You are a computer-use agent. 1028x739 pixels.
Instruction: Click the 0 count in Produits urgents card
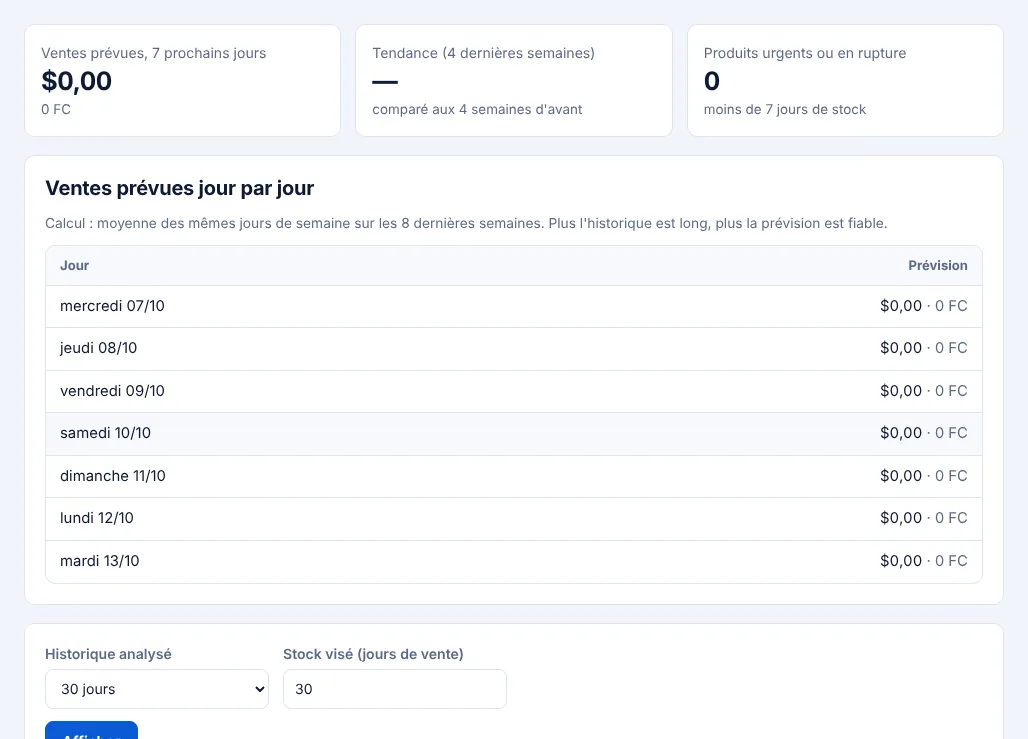tap(712, 81)
